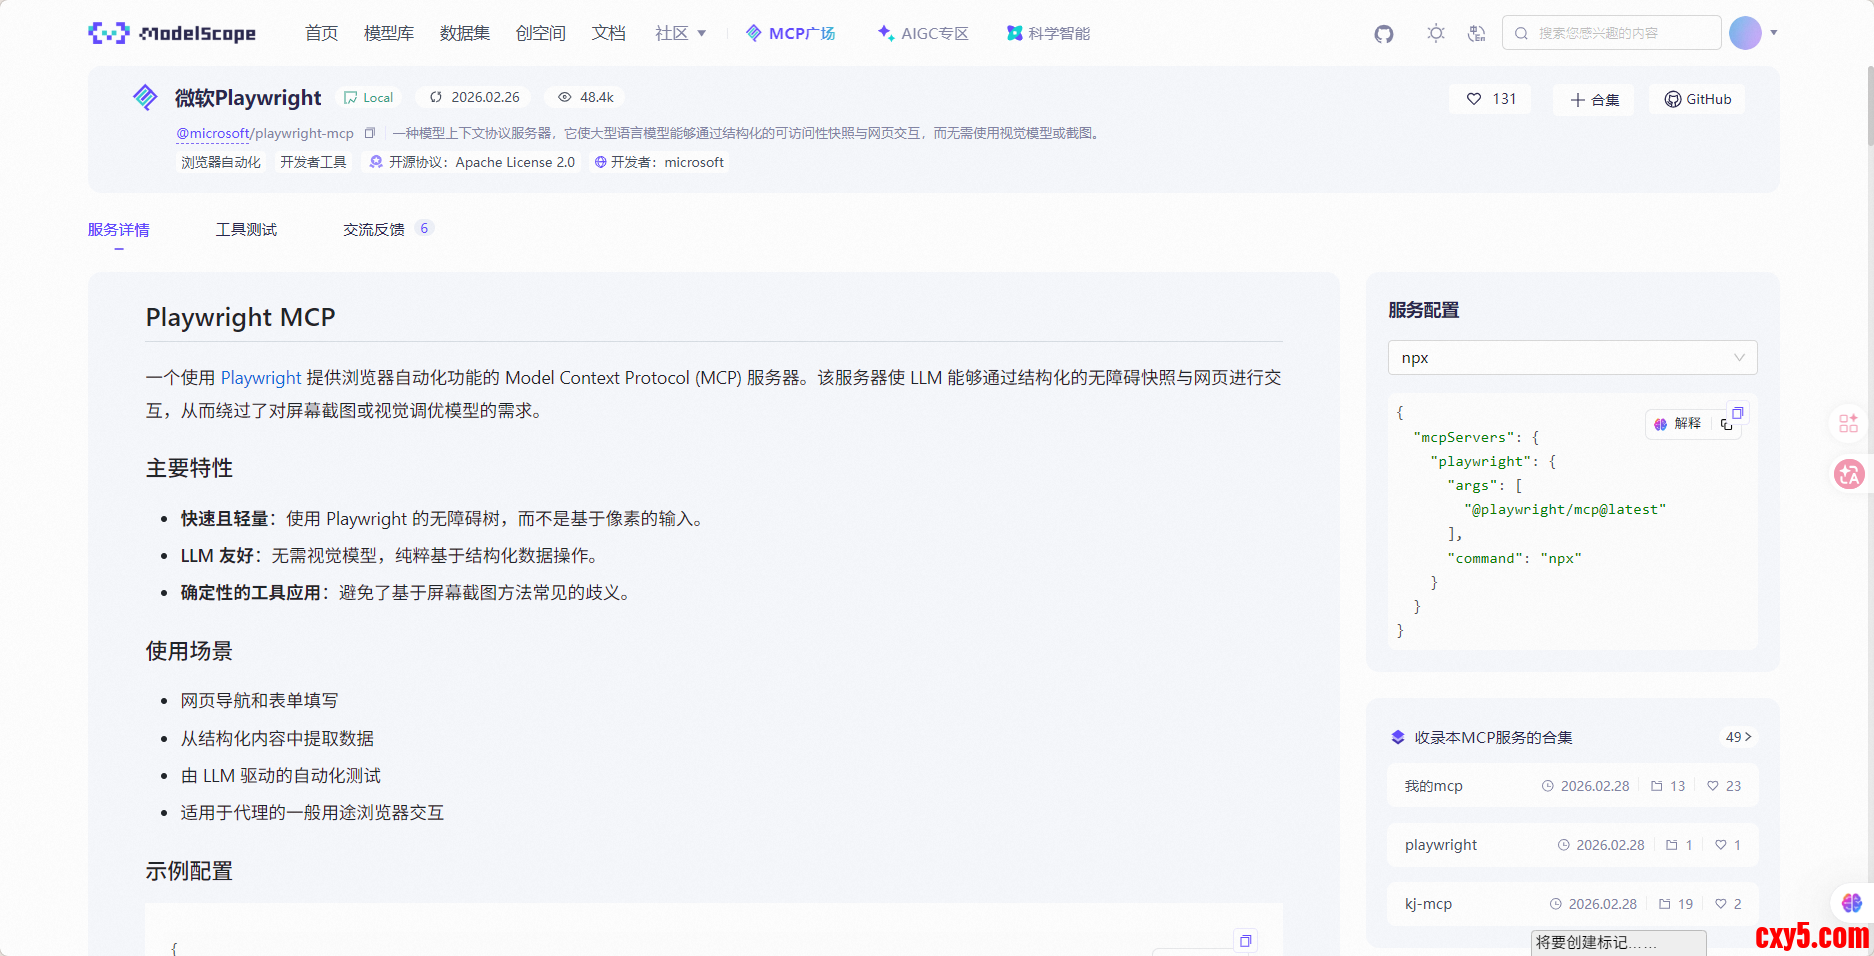The image size is (1874, 956).
Task: Open the pink apps grid floating icon
Action: (x=1848, y=424)
